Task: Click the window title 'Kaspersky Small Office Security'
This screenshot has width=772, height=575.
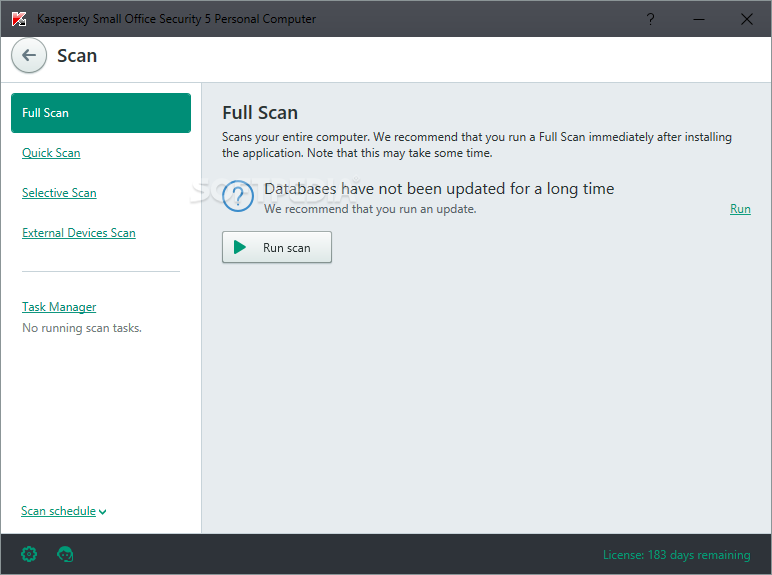Action: coord(176,19)
